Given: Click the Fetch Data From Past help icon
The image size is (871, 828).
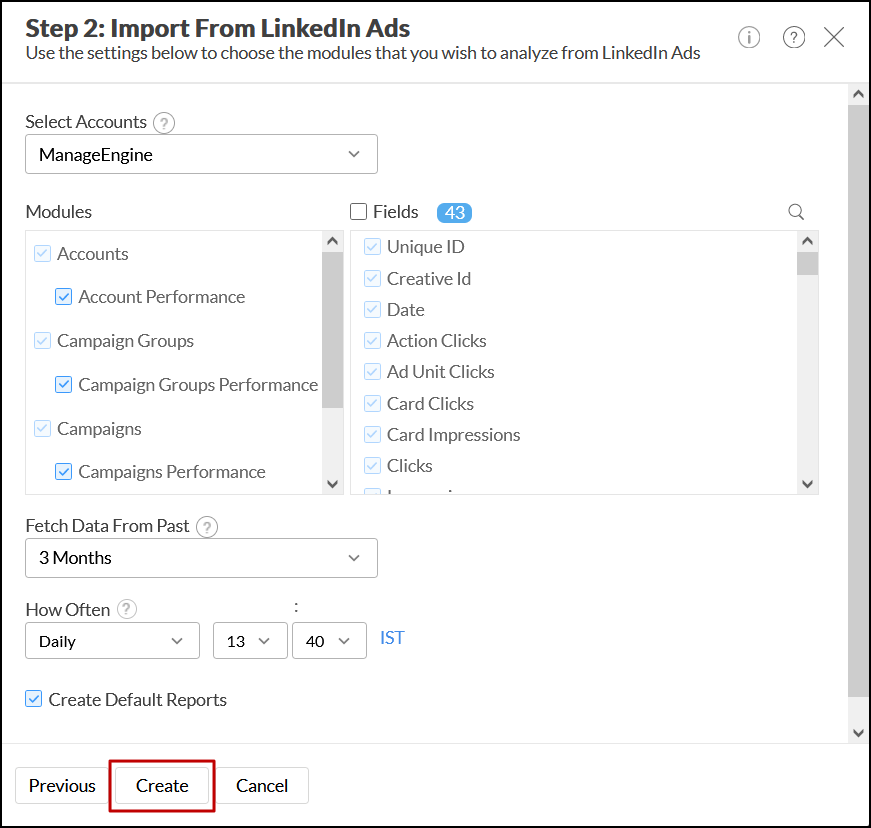Looking at the screenshot, I should [207, 527].
